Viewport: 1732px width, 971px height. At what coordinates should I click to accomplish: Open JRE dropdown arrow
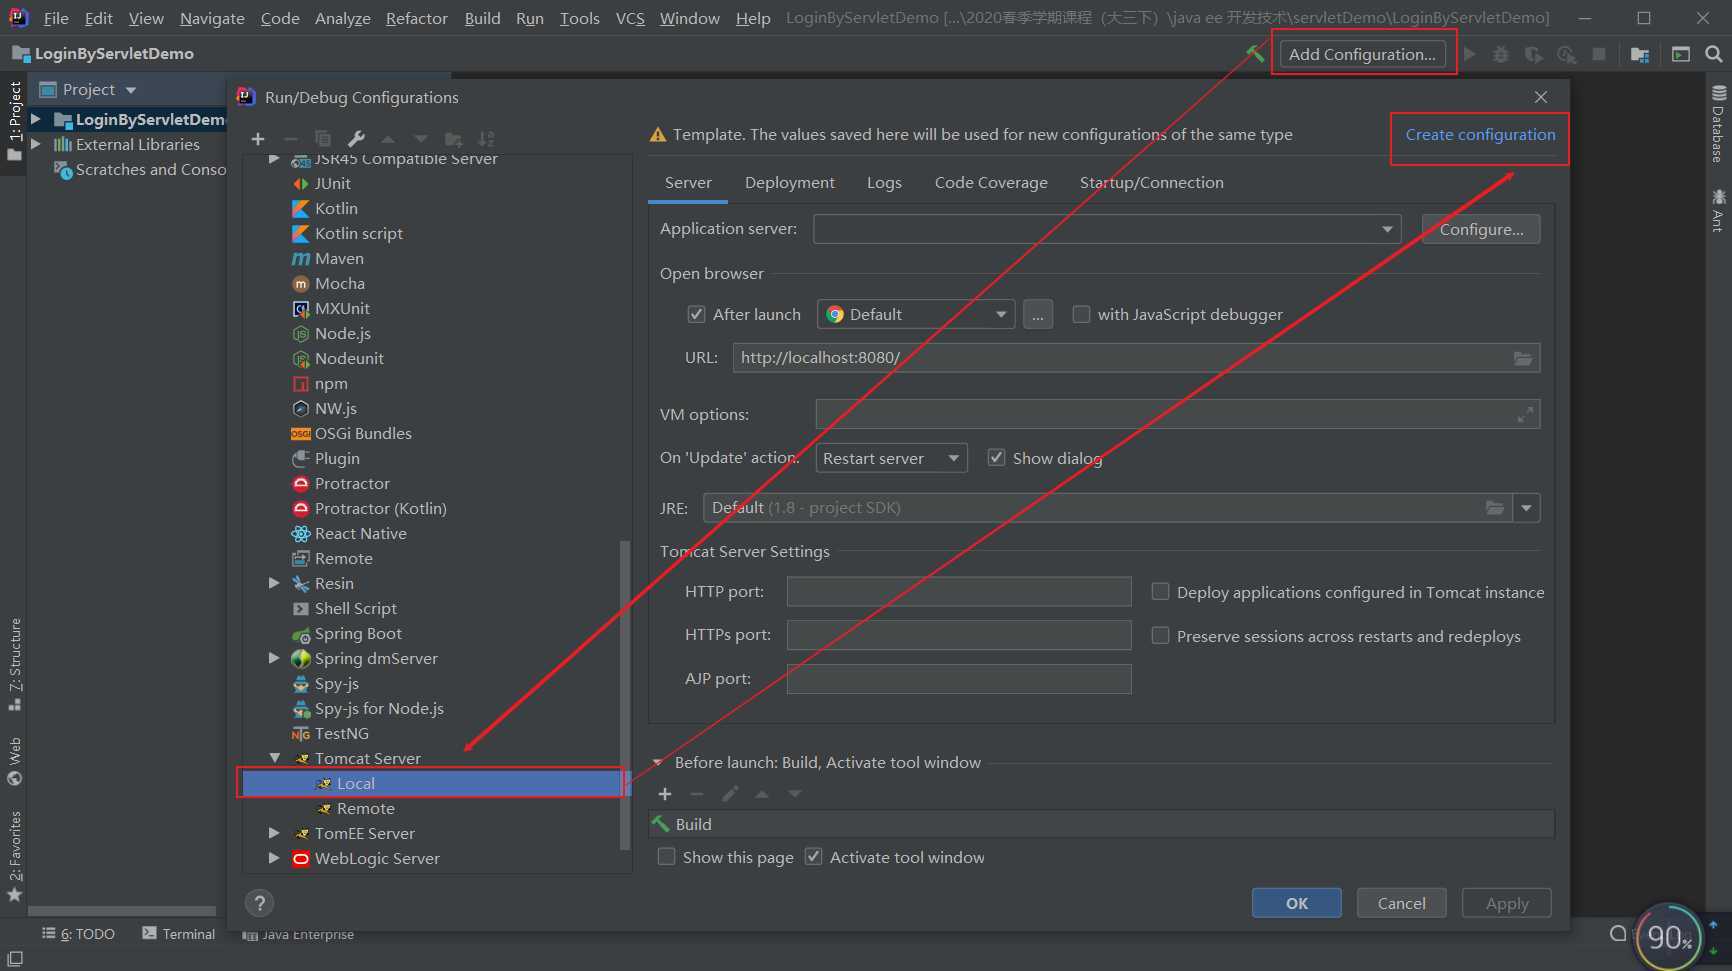point(1526,508)
